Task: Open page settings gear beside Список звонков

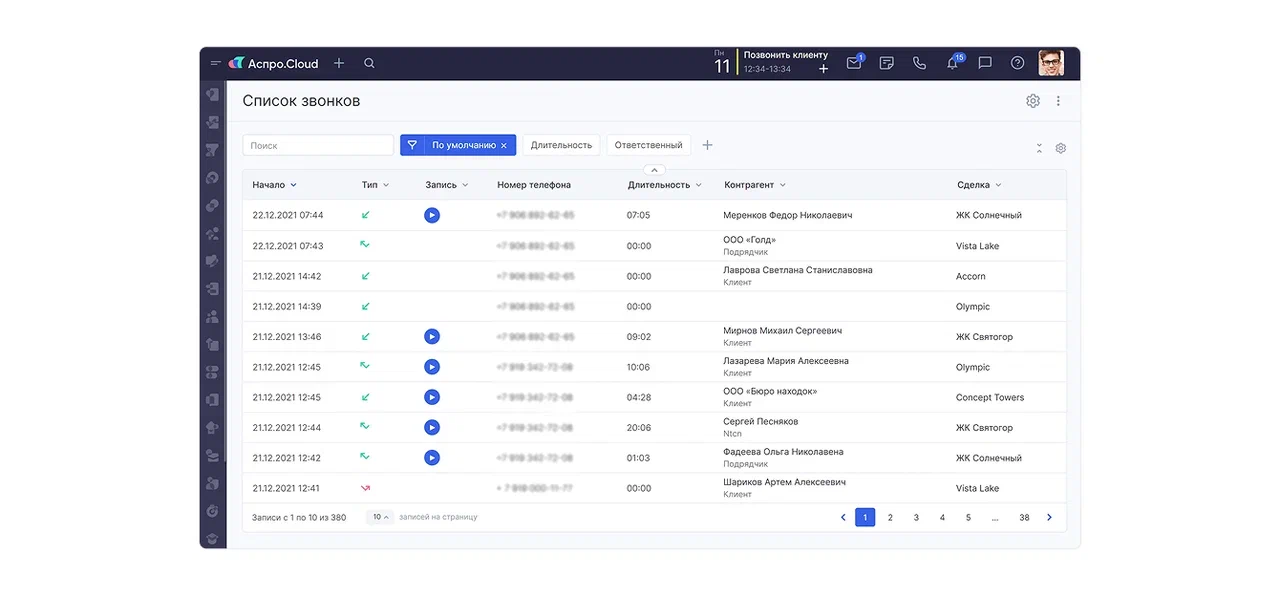Action: point(1033,101)
